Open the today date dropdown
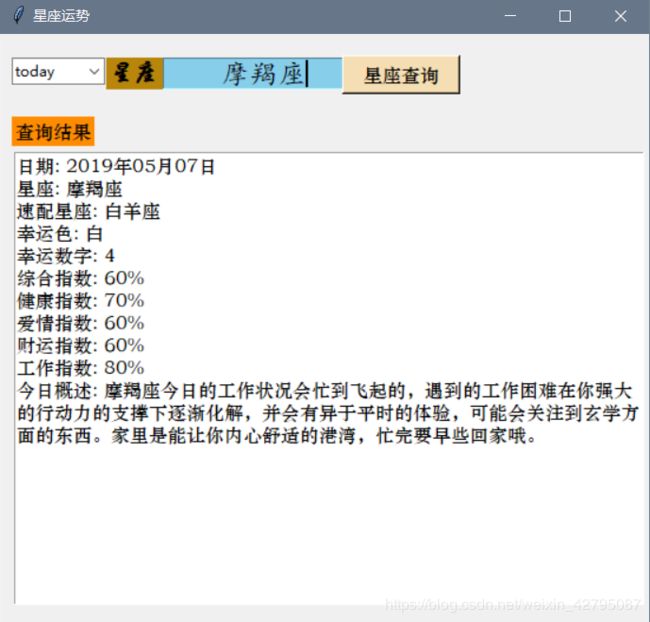This screenshot has height=622, width=650. coord(58,72)
